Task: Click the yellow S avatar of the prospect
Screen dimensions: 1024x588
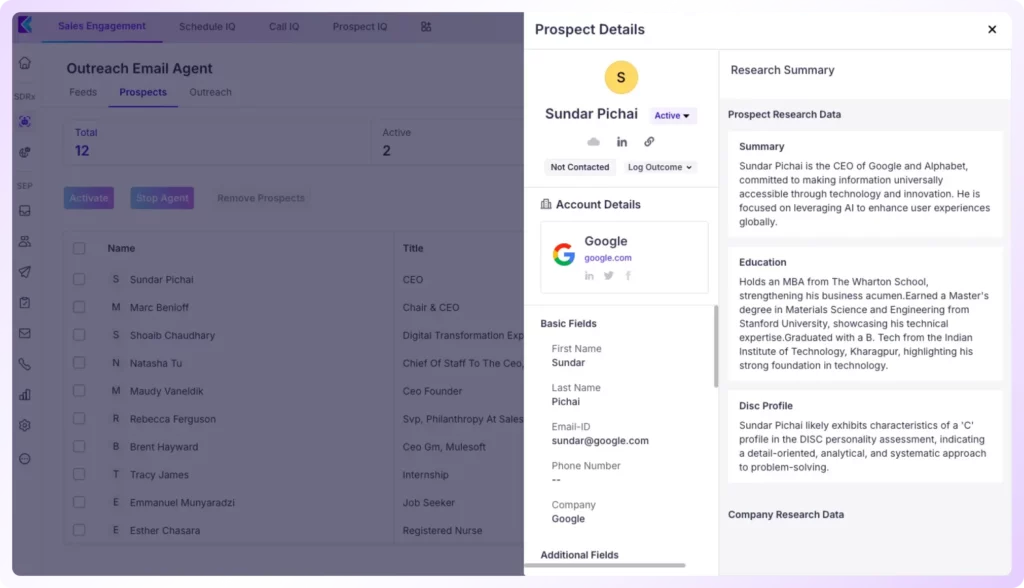Action: (x=621, y=77)
